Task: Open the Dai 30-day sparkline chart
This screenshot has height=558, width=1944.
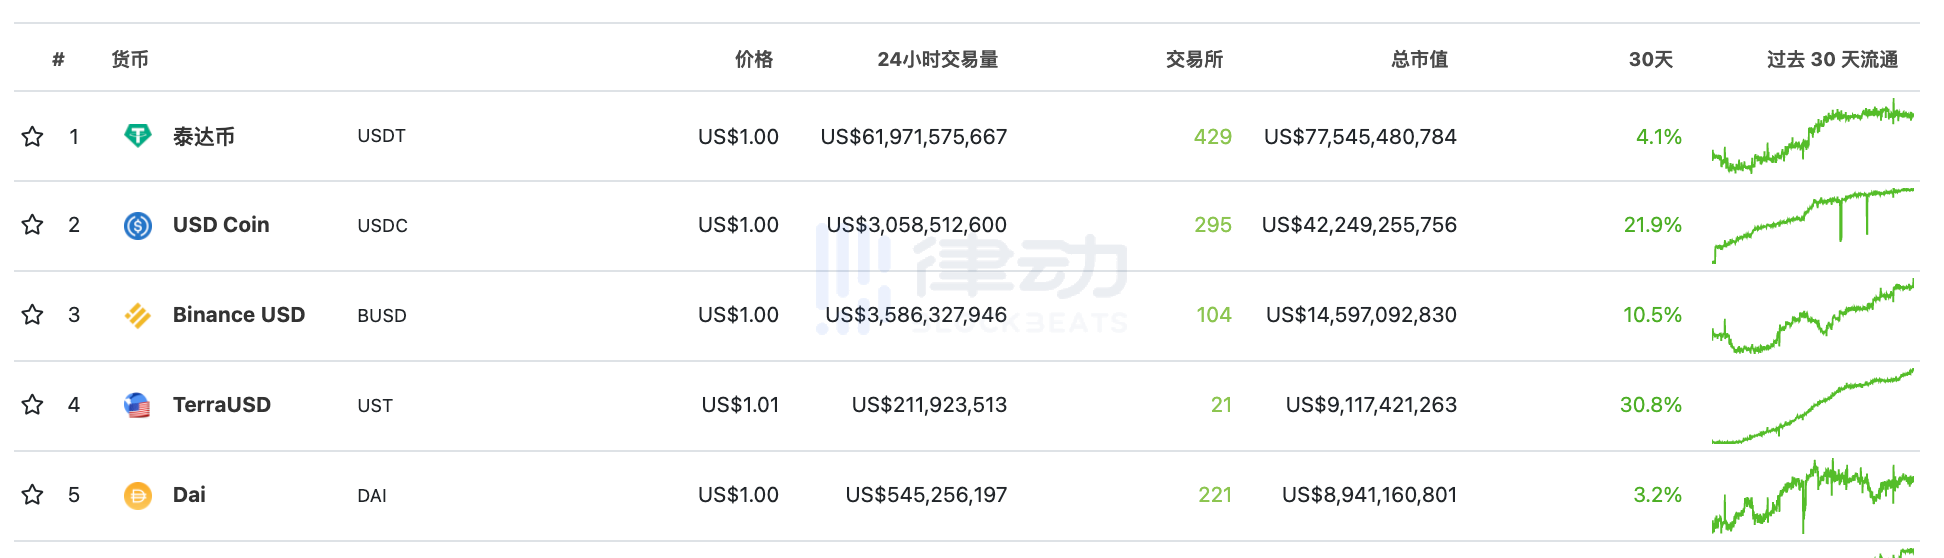Action: 1812,496
